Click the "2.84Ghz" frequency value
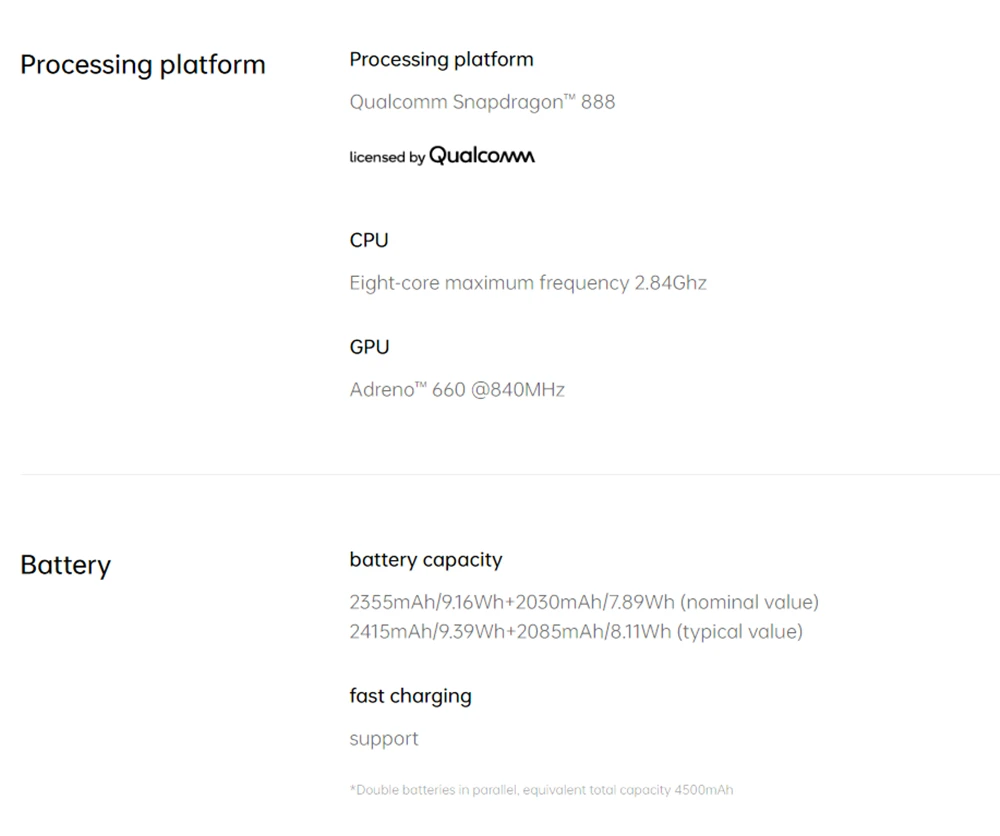Screen dimensions: 1000x836 tap(670, 283)
